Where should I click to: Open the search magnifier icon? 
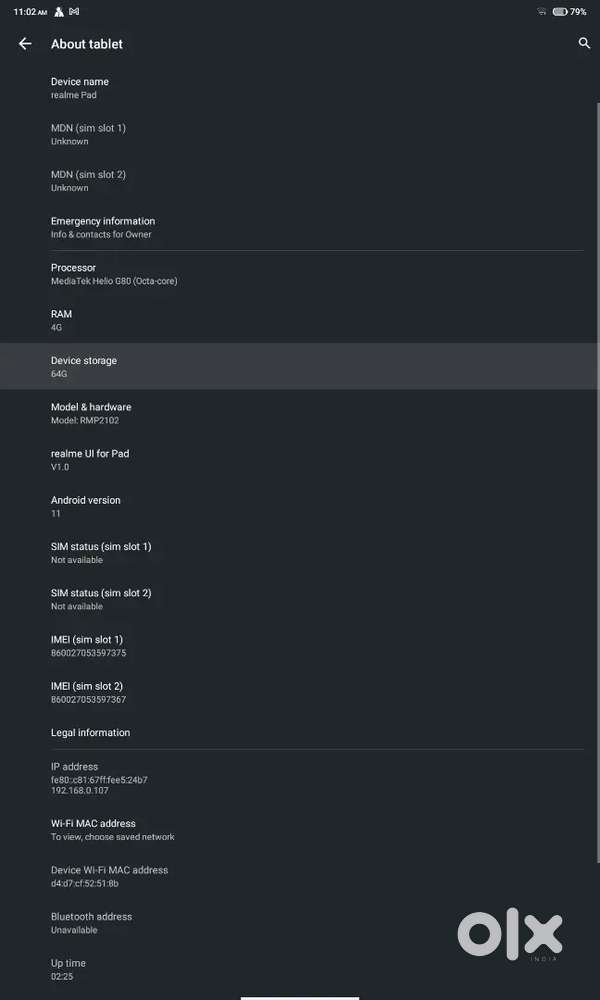584,44
